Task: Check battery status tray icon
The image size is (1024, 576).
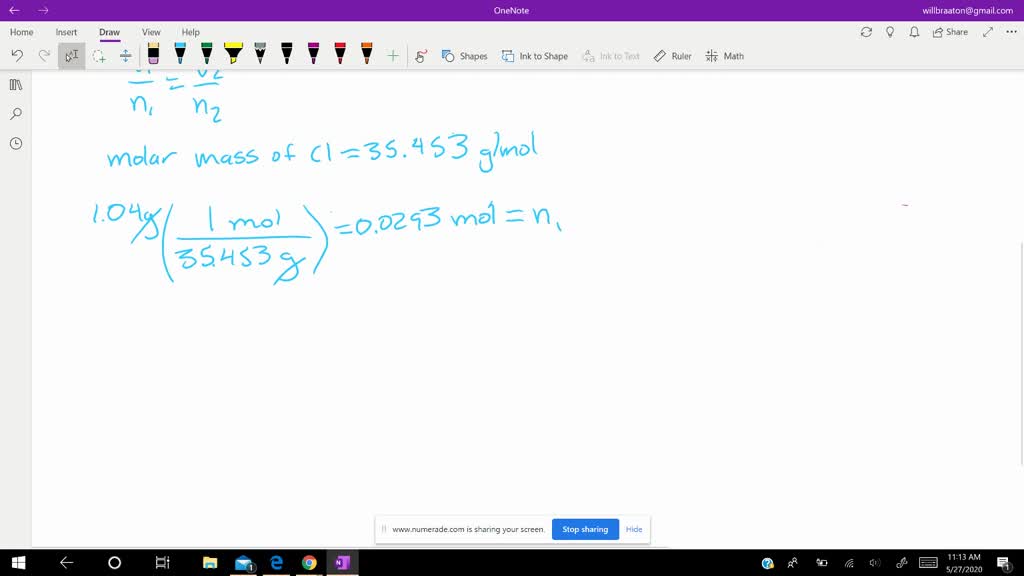Action: (822, 562)
